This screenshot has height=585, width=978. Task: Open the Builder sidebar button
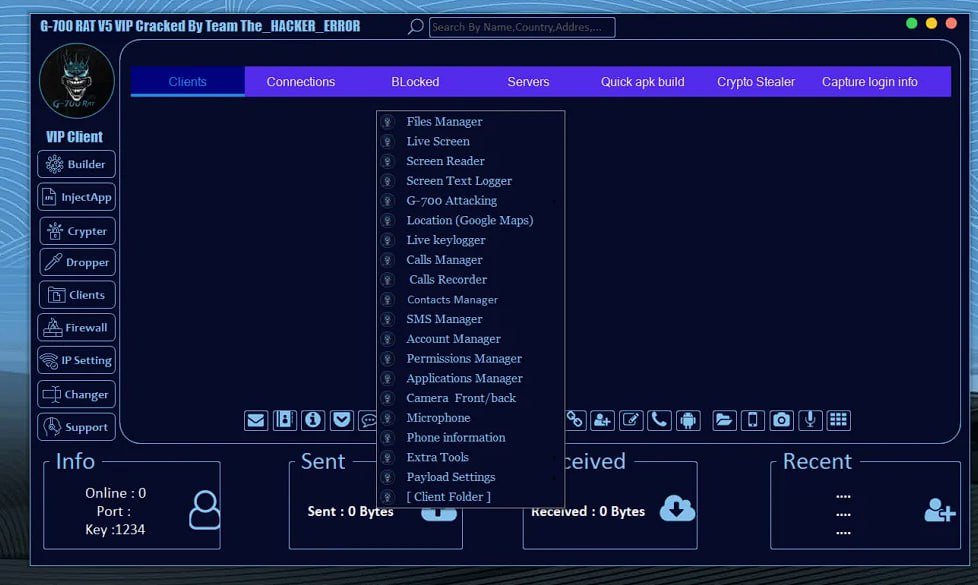pyautogui.click(x=76, y=164)
